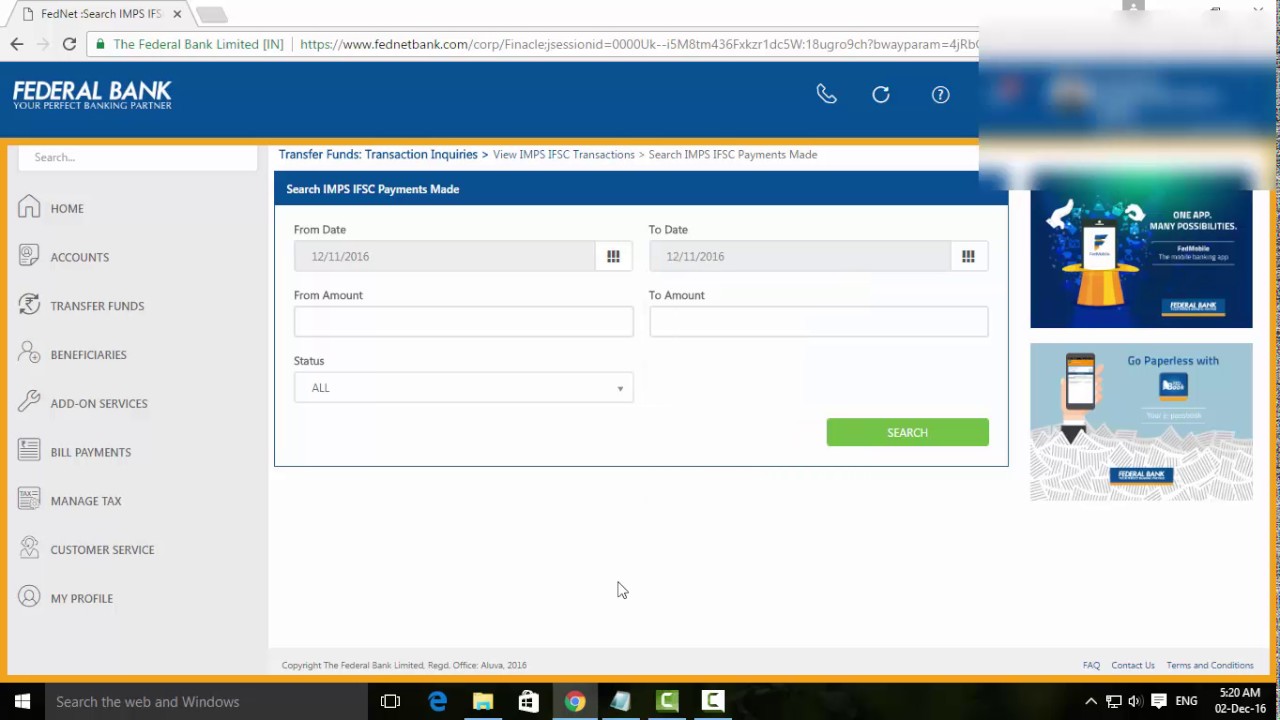Open the HOME menu item
The height and width of the screenshot is (720, 1280).
coord(67,208)
